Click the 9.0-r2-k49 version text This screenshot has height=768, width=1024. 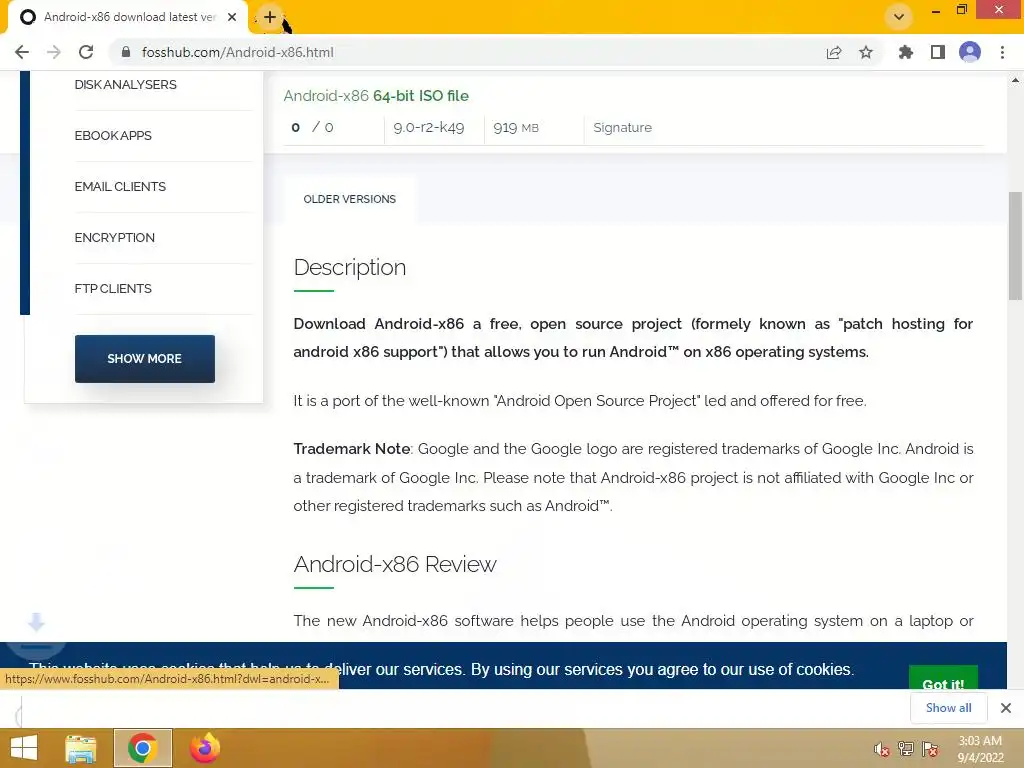[x=429, y=127]
